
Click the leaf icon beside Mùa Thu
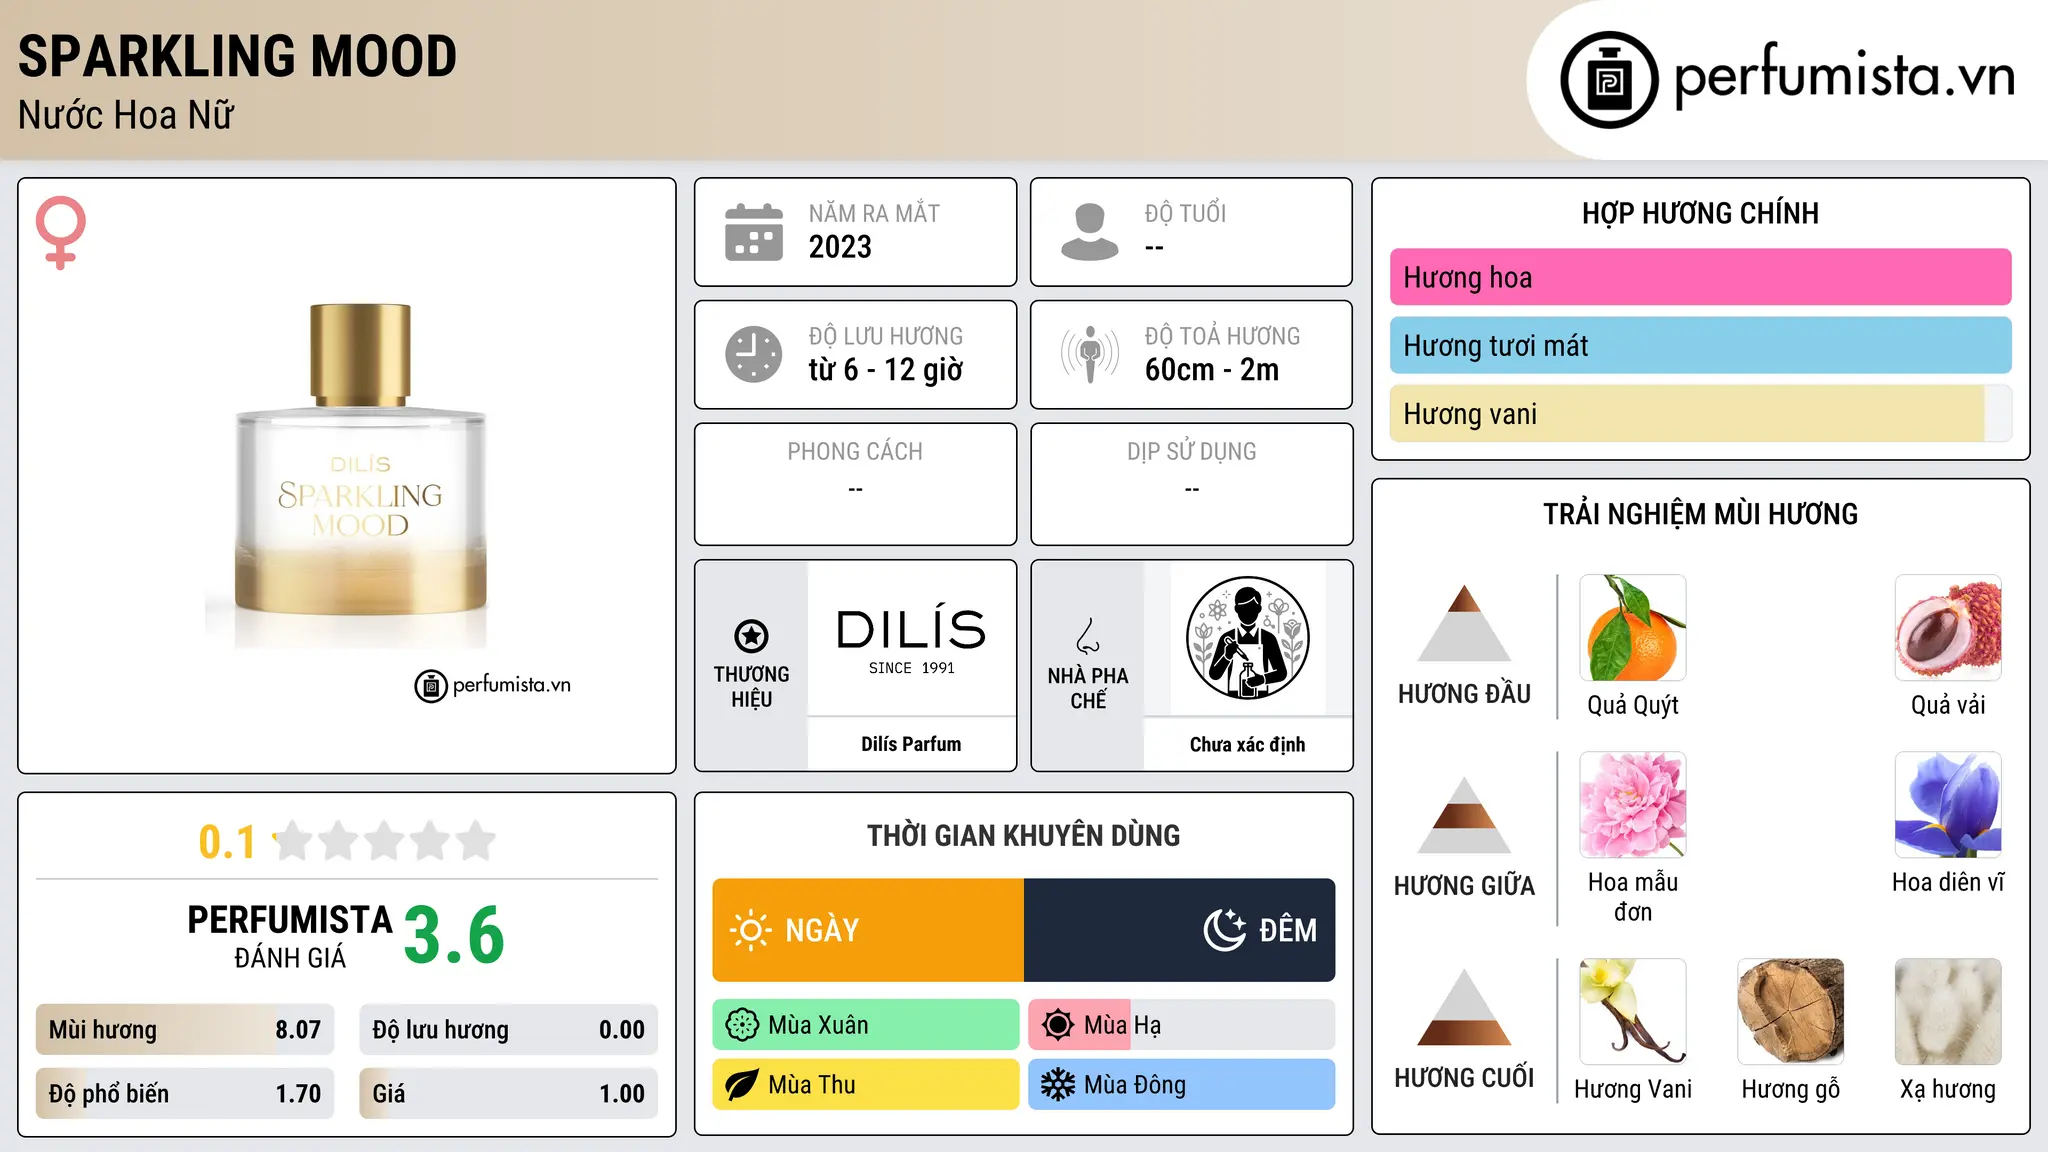tap(742, 1085)
